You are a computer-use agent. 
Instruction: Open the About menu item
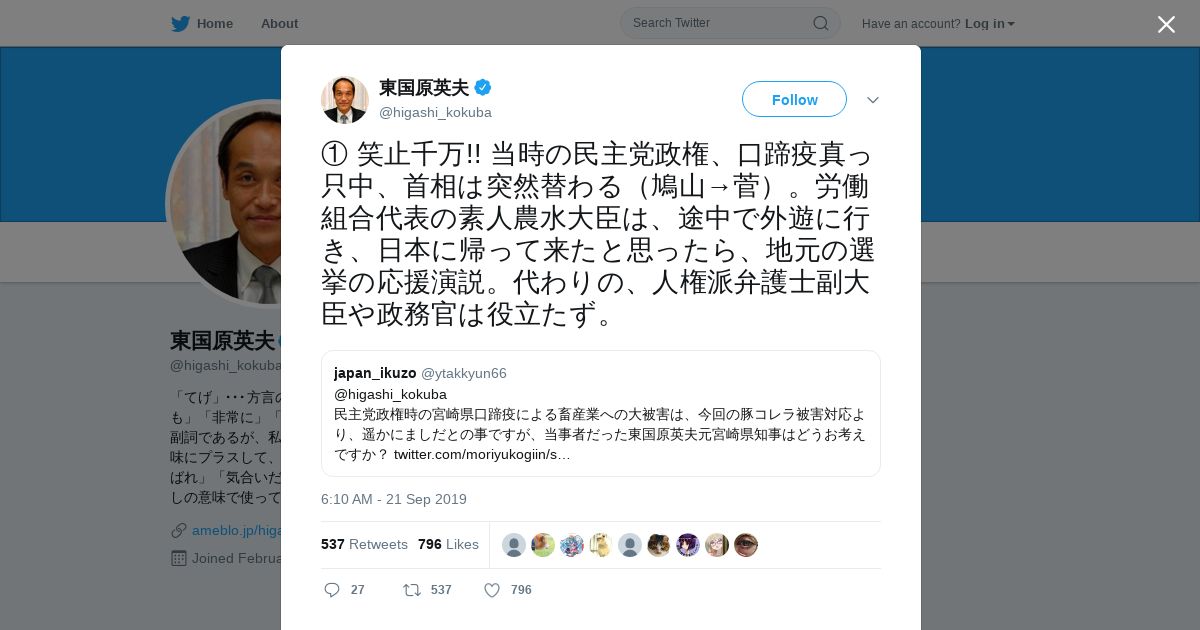(x=279, y=23)
